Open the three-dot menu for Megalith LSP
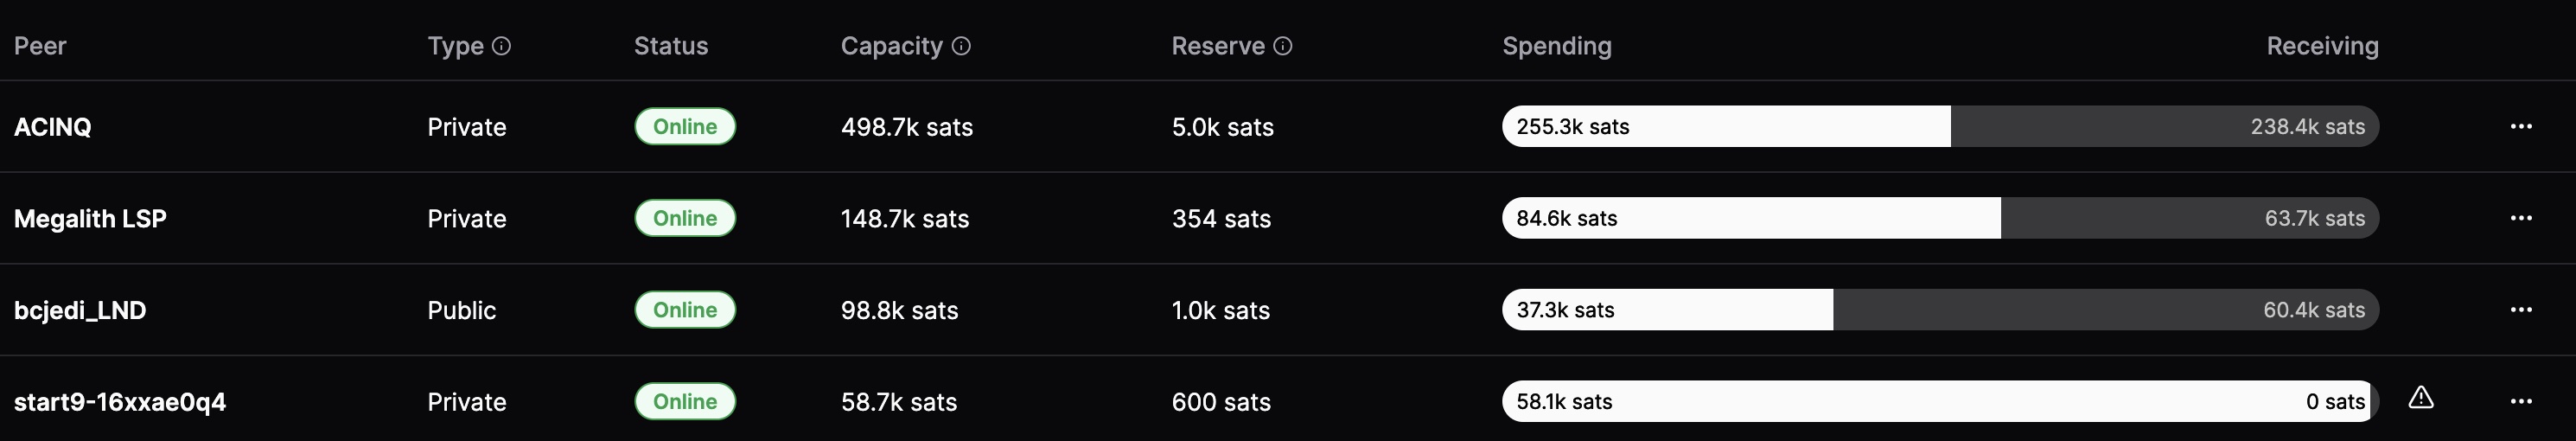The image size is (2576, 441). 2521,218
